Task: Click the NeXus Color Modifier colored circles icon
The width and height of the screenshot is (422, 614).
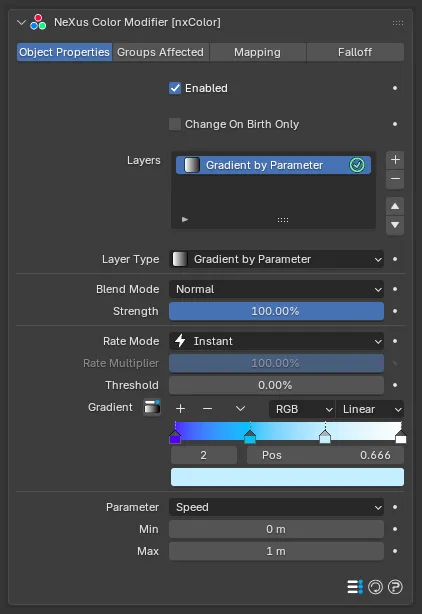Action: pos(38,22)
